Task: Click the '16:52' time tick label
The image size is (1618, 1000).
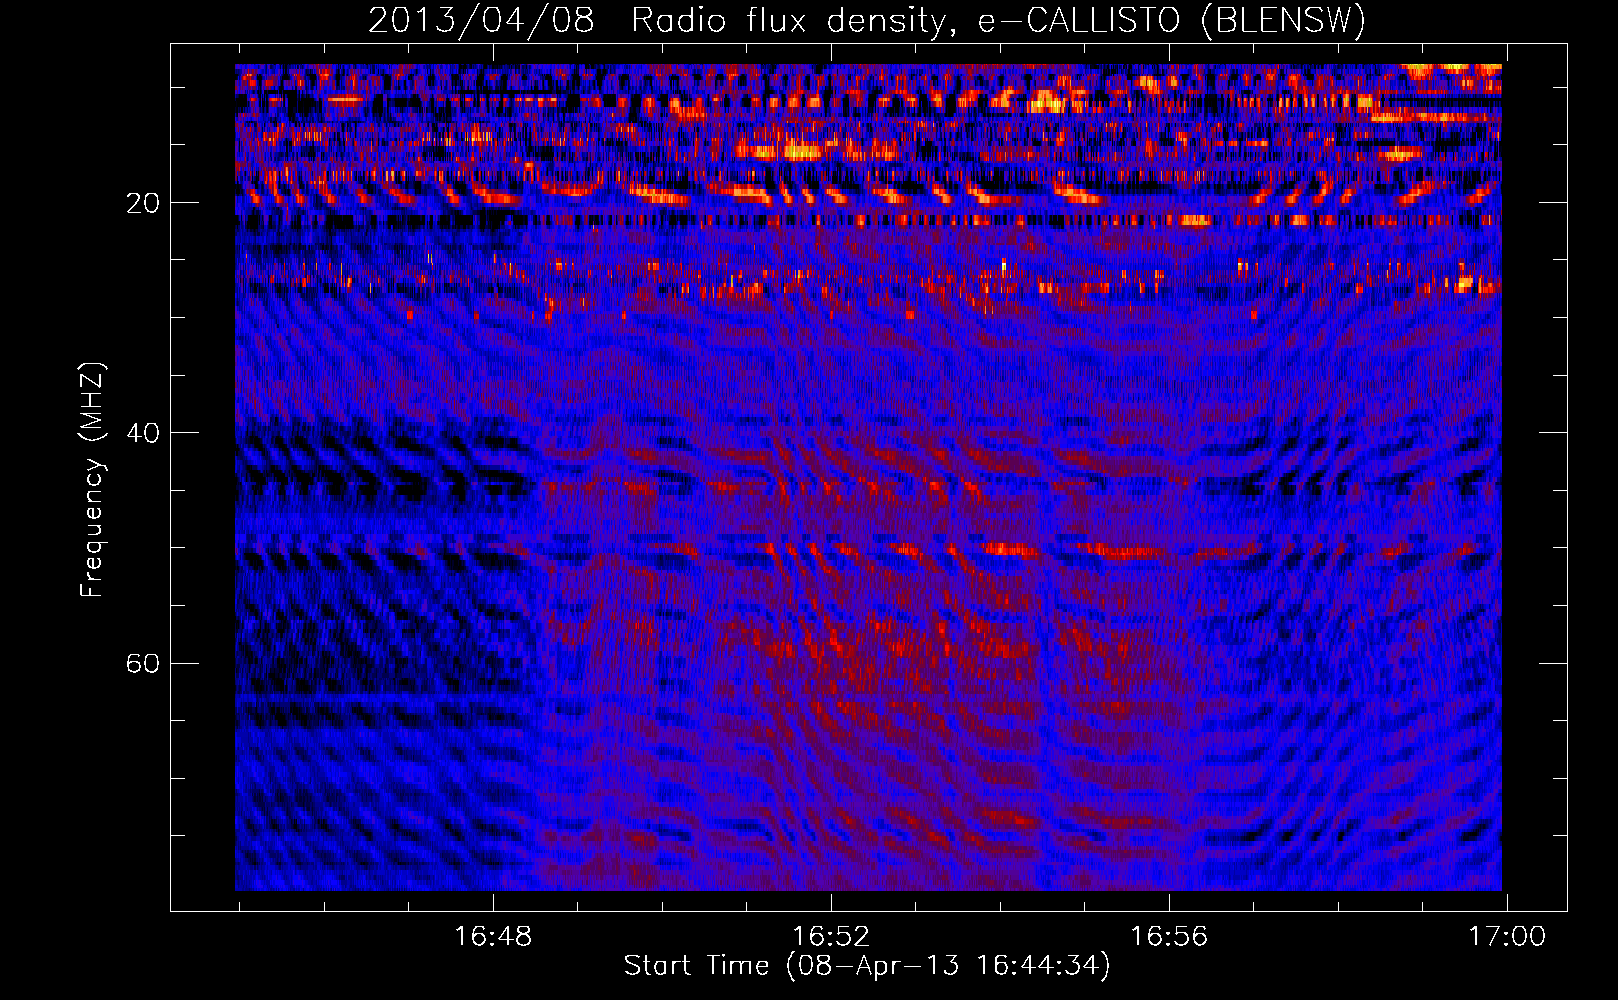Action: 831,937
